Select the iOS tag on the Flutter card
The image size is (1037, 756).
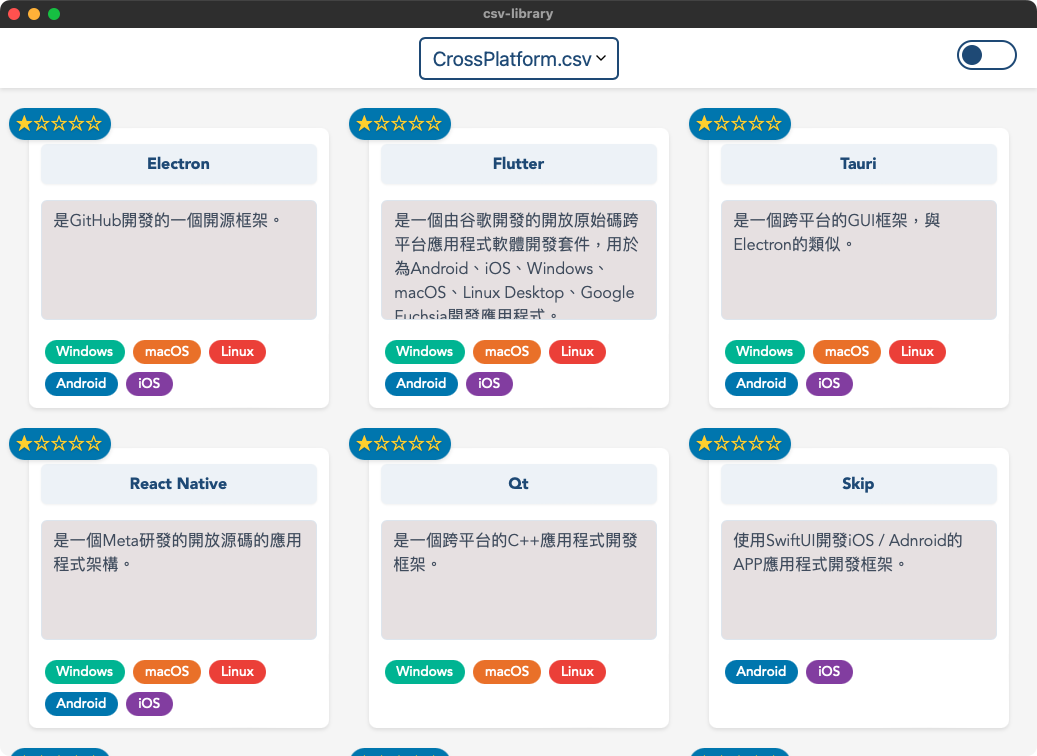click(489, 384)
